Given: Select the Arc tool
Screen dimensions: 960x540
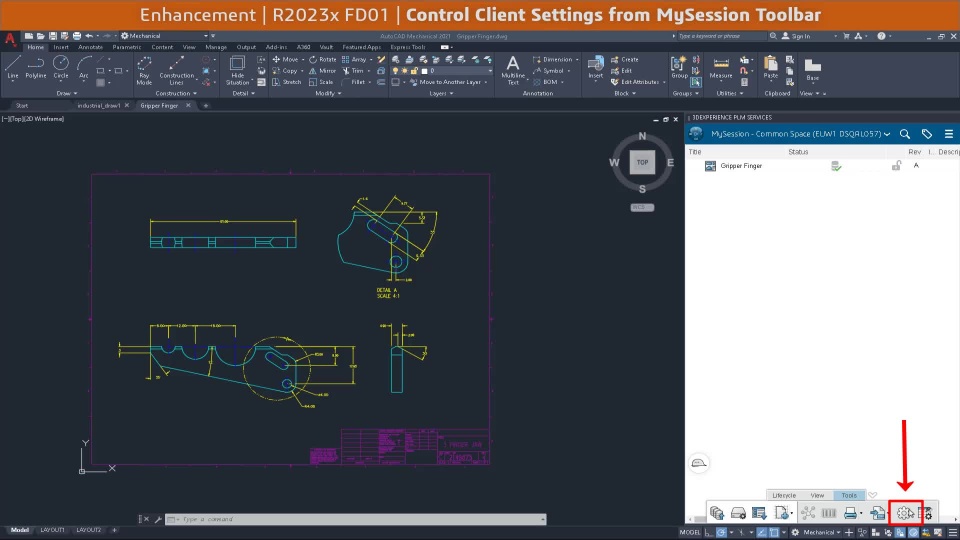Looking at the screenshot, I should click(84, 67).
